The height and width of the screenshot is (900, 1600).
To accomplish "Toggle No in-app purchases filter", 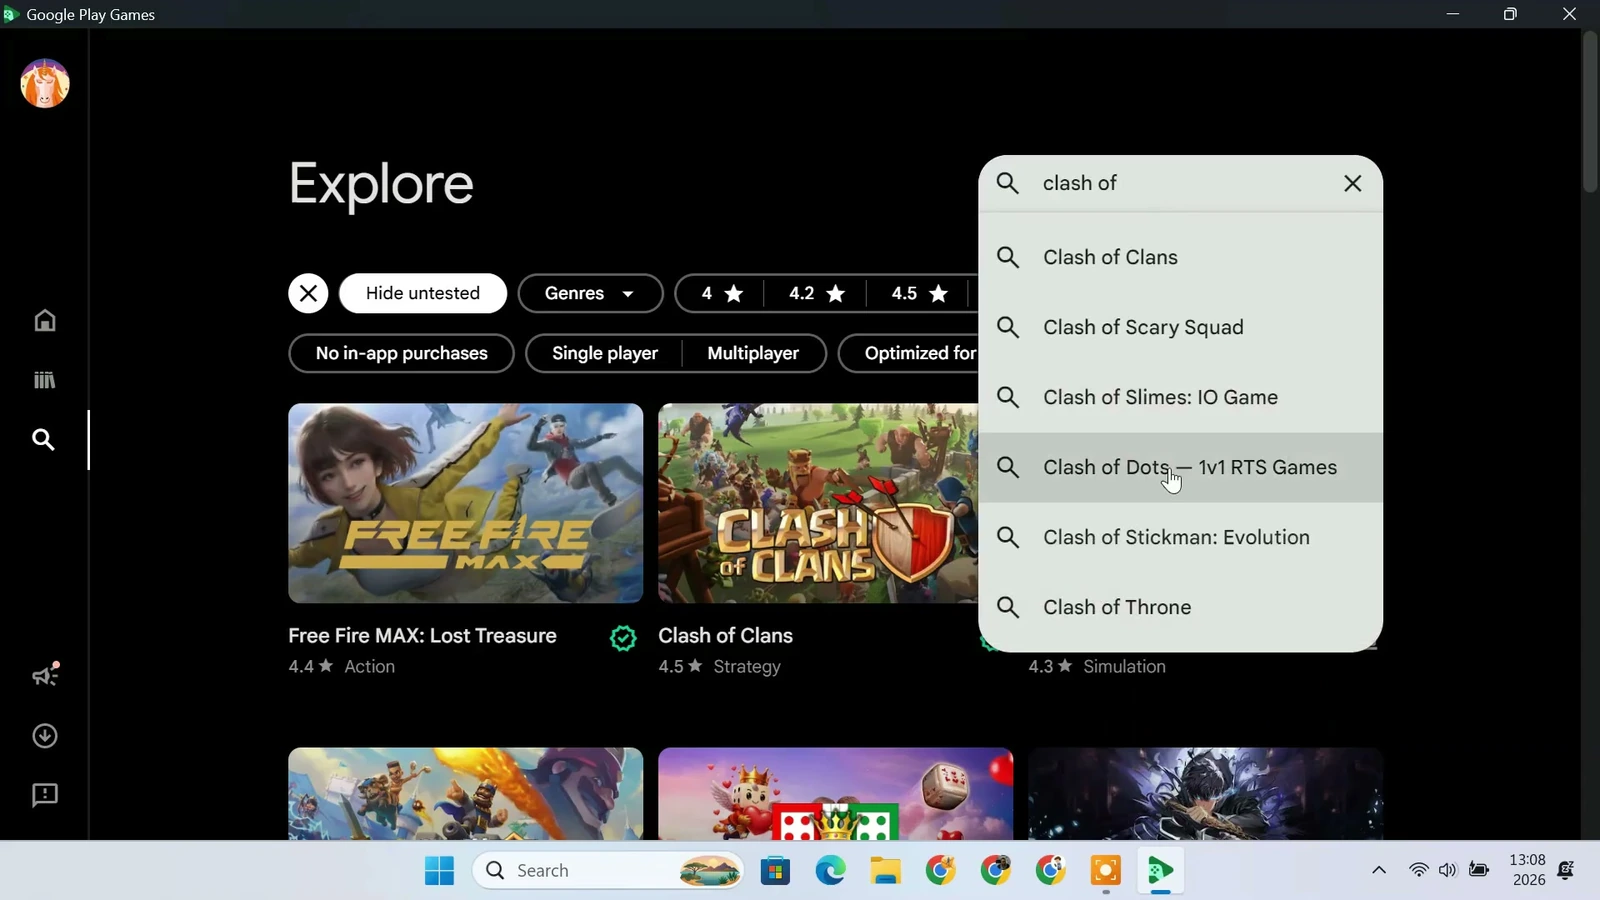I will pos(402,353).
